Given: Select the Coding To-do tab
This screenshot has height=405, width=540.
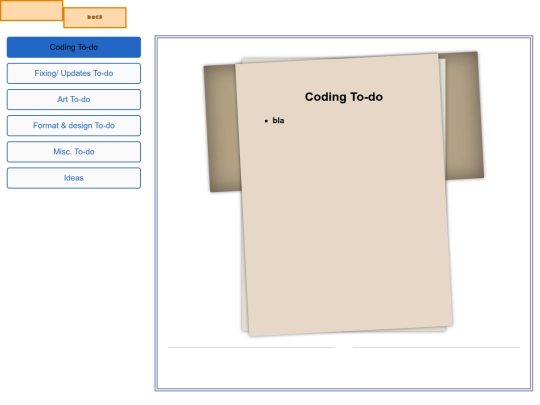Looking at the screenshot, I should [74, 47].
